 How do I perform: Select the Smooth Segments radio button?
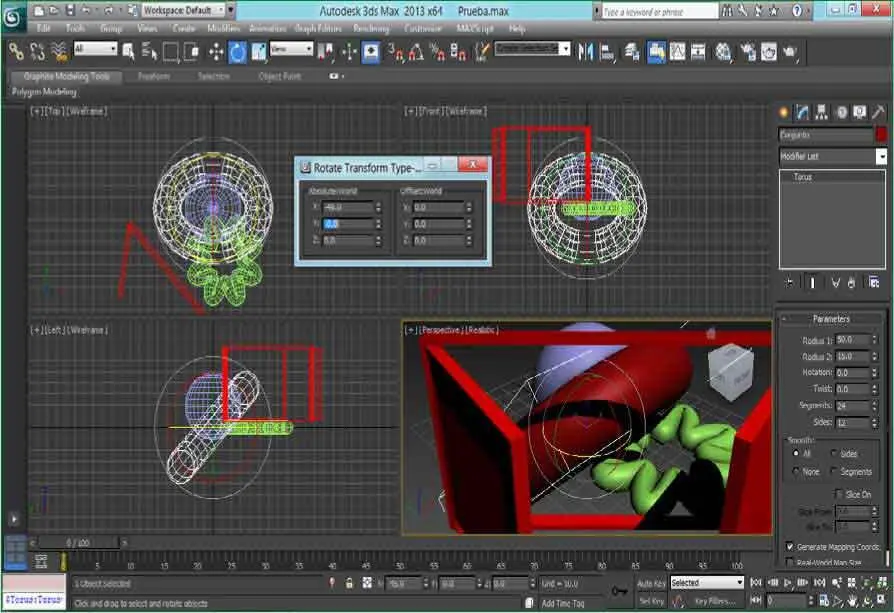click(834, 471)
